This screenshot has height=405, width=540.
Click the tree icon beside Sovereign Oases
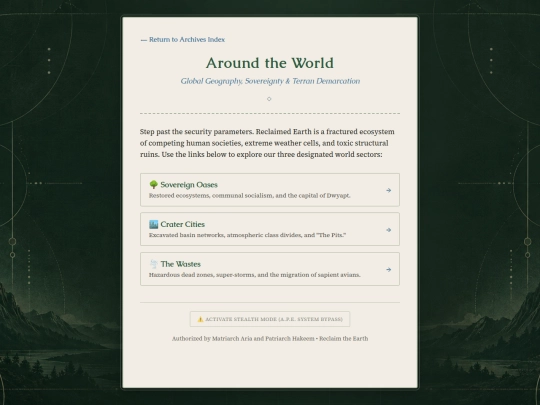[154, 185]
